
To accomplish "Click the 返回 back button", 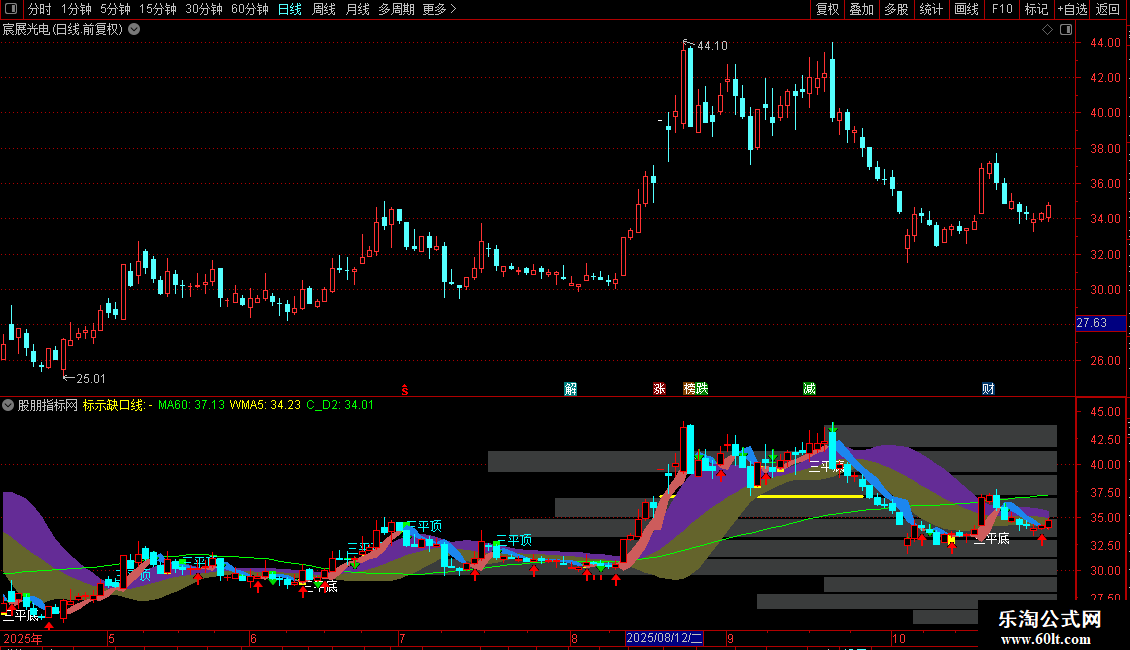I will (x=1108, y=9).
